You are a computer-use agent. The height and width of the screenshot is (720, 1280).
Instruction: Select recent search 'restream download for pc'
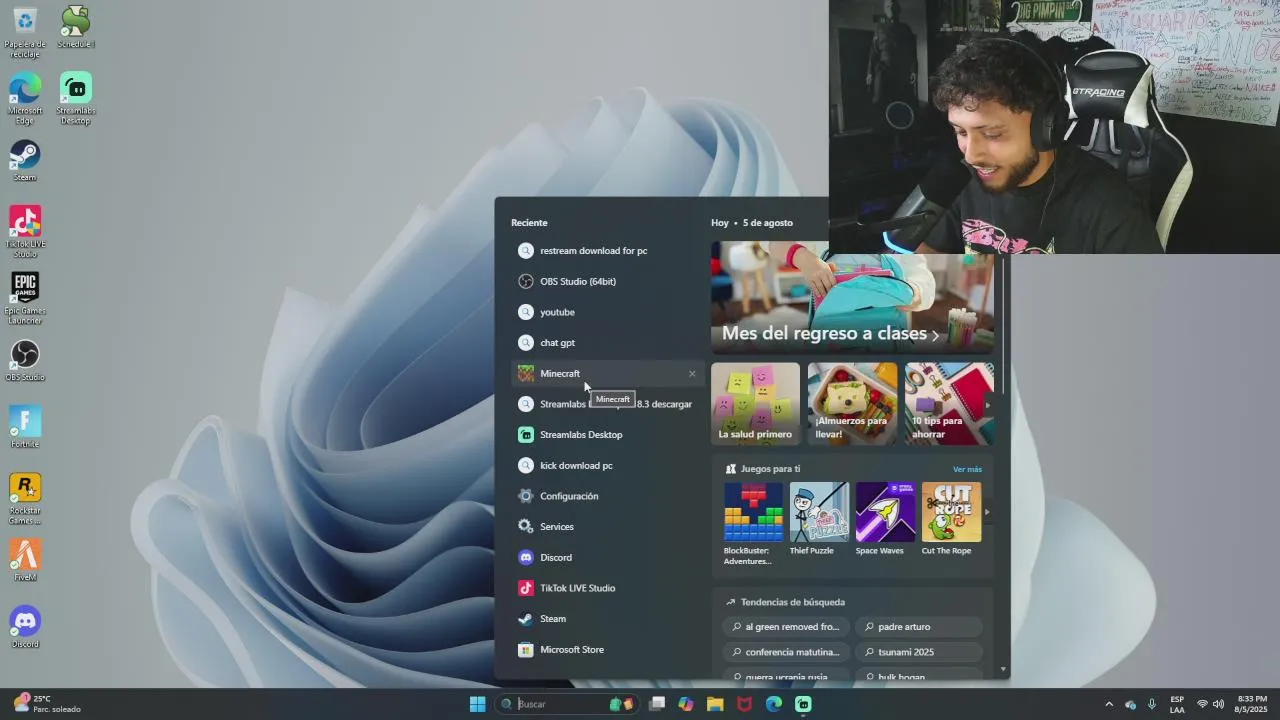pos(608,251)
